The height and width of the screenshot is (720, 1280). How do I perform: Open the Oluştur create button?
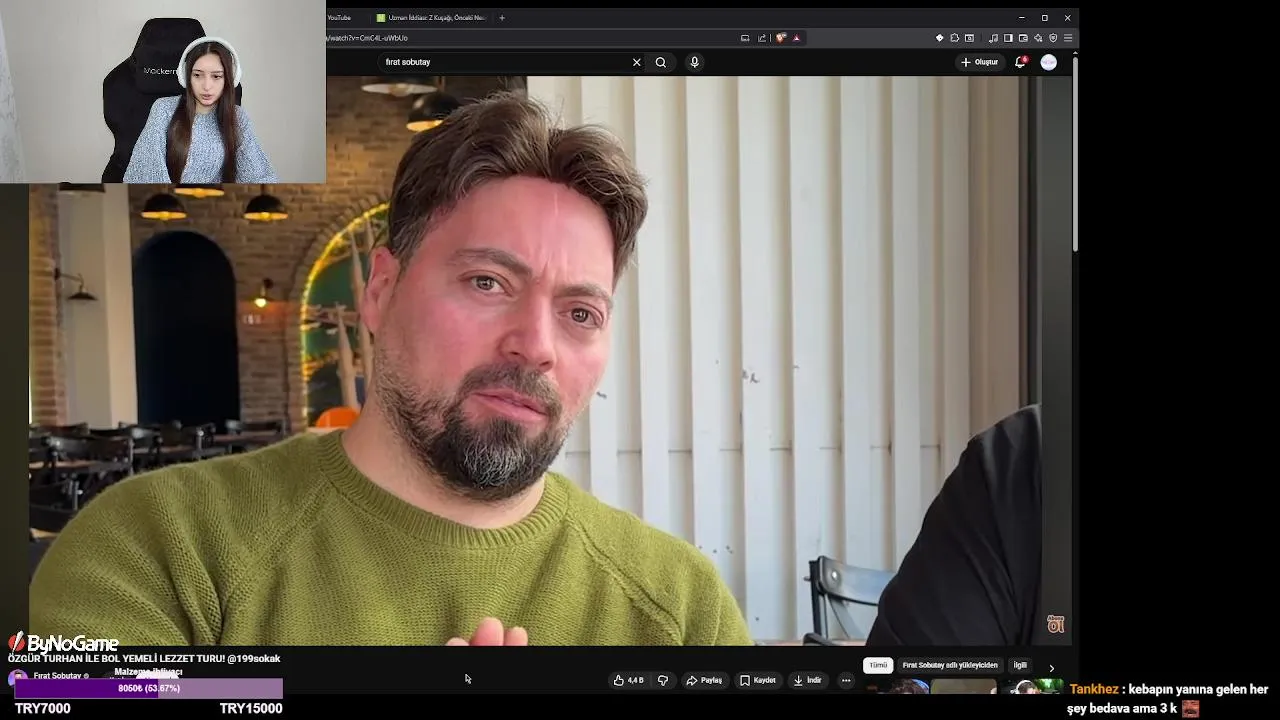click(979, 62)
